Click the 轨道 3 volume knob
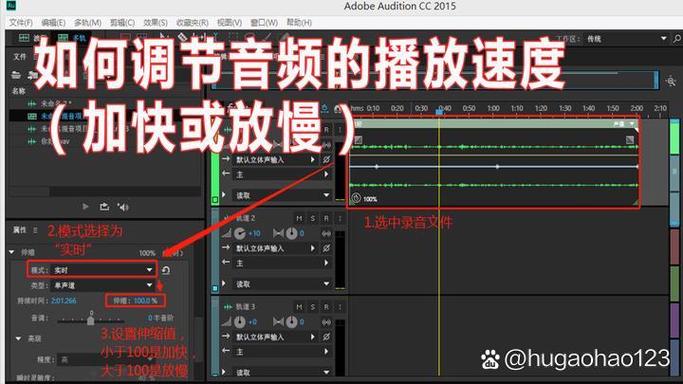This screenshot has height=384, width=683. tap(240, 322)
